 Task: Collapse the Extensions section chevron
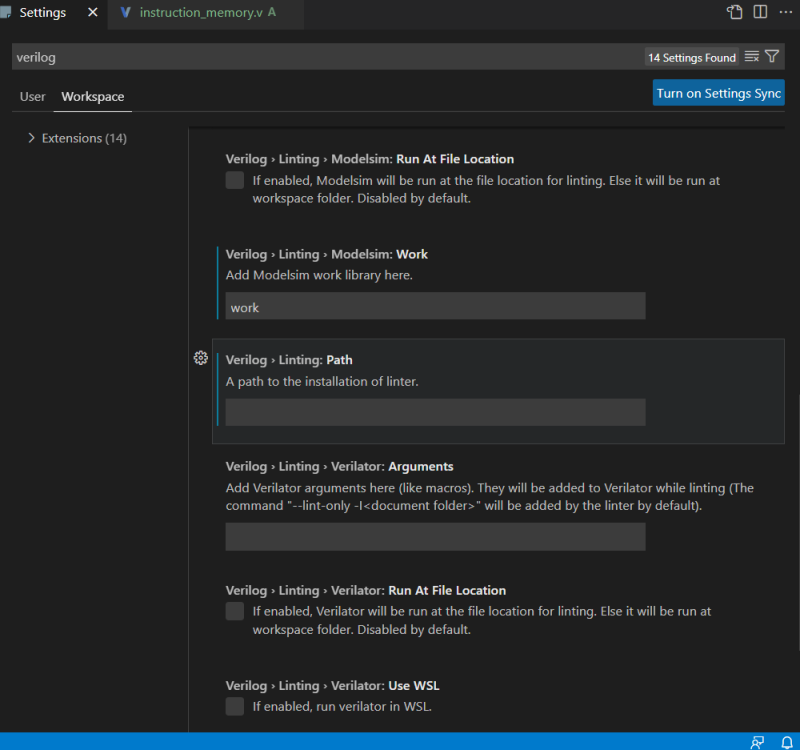(x=31, y=138)
